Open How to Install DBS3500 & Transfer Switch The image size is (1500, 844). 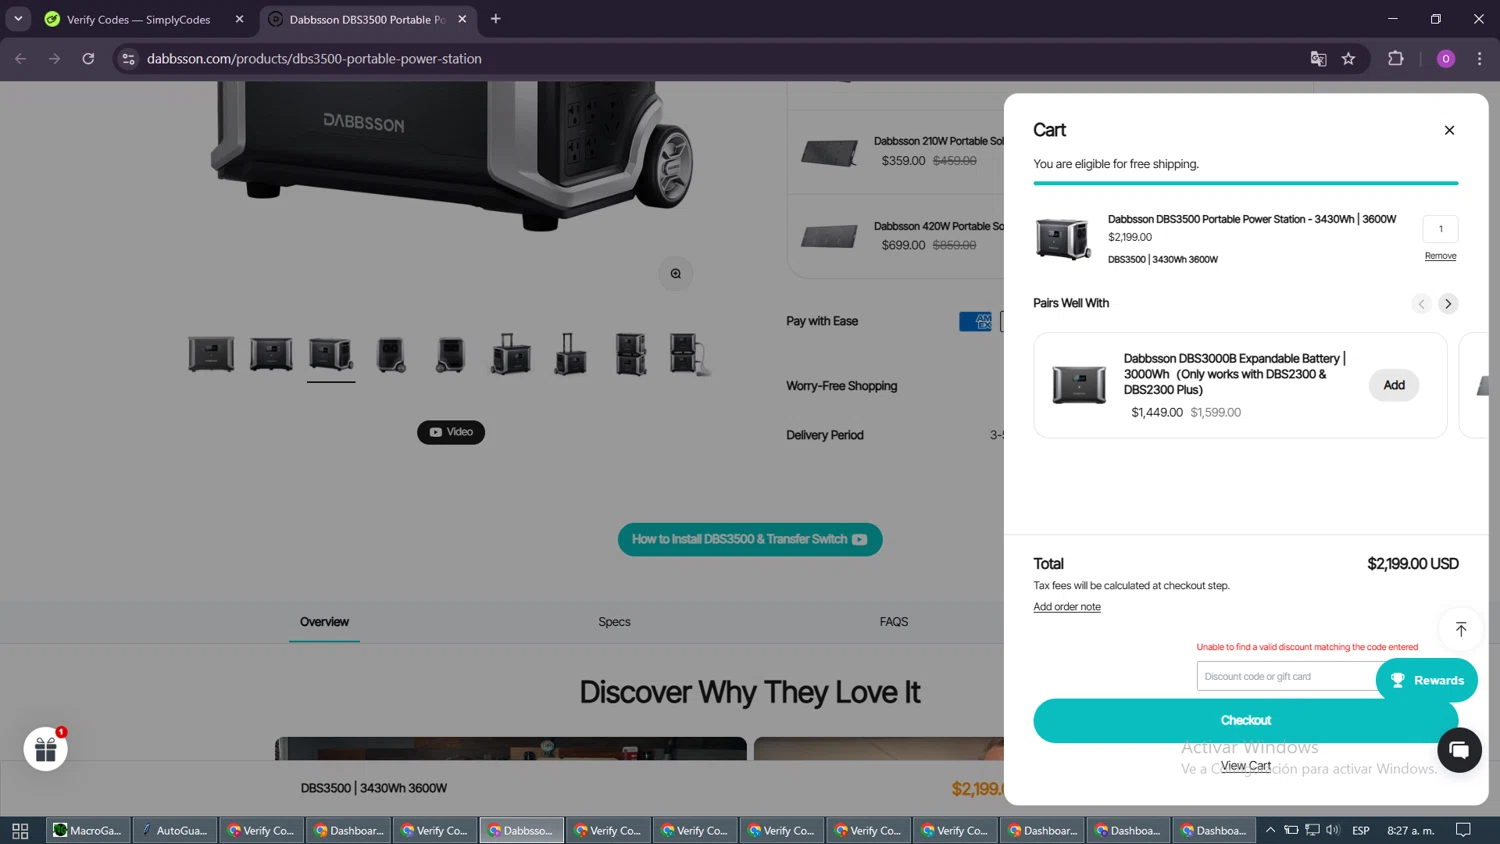pyautogui.click(x=750, y=539)
